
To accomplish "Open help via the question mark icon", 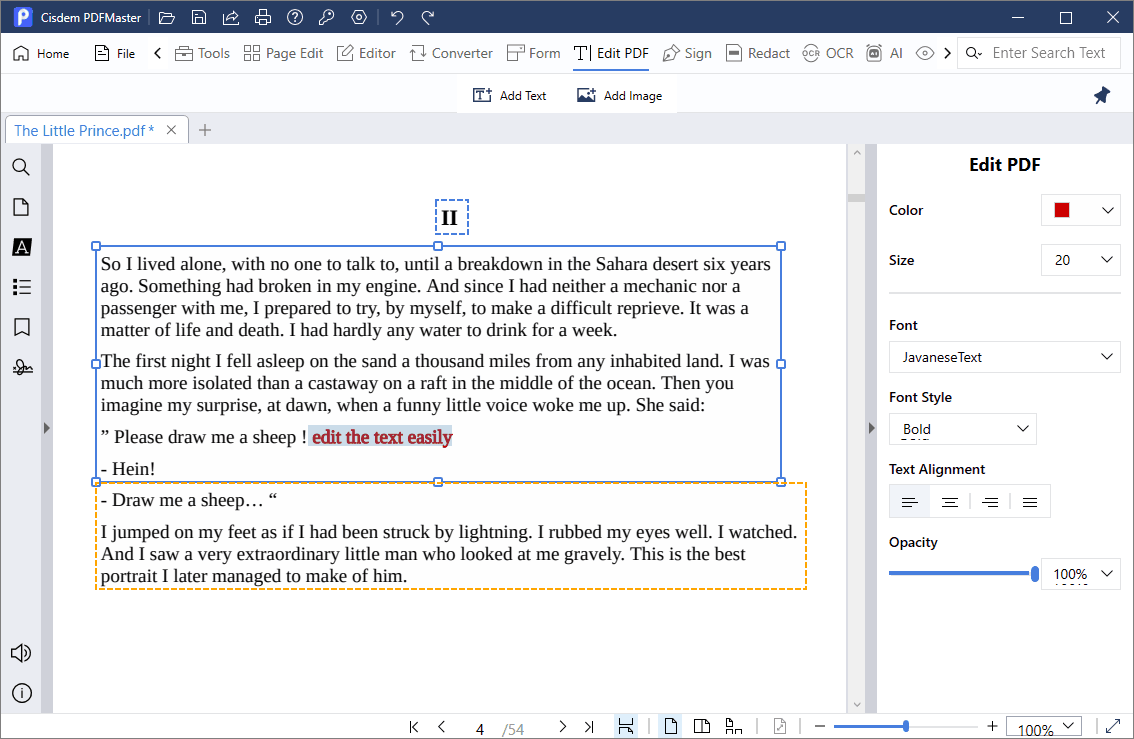I will pos(294,17).
